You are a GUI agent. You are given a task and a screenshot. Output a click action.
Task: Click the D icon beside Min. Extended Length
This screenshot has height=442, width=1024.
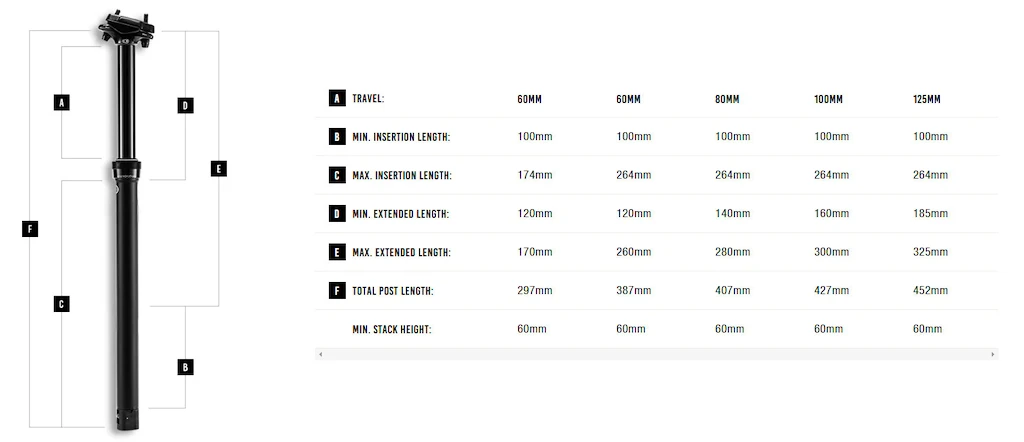pyautogui.click(x=337, y=213)
